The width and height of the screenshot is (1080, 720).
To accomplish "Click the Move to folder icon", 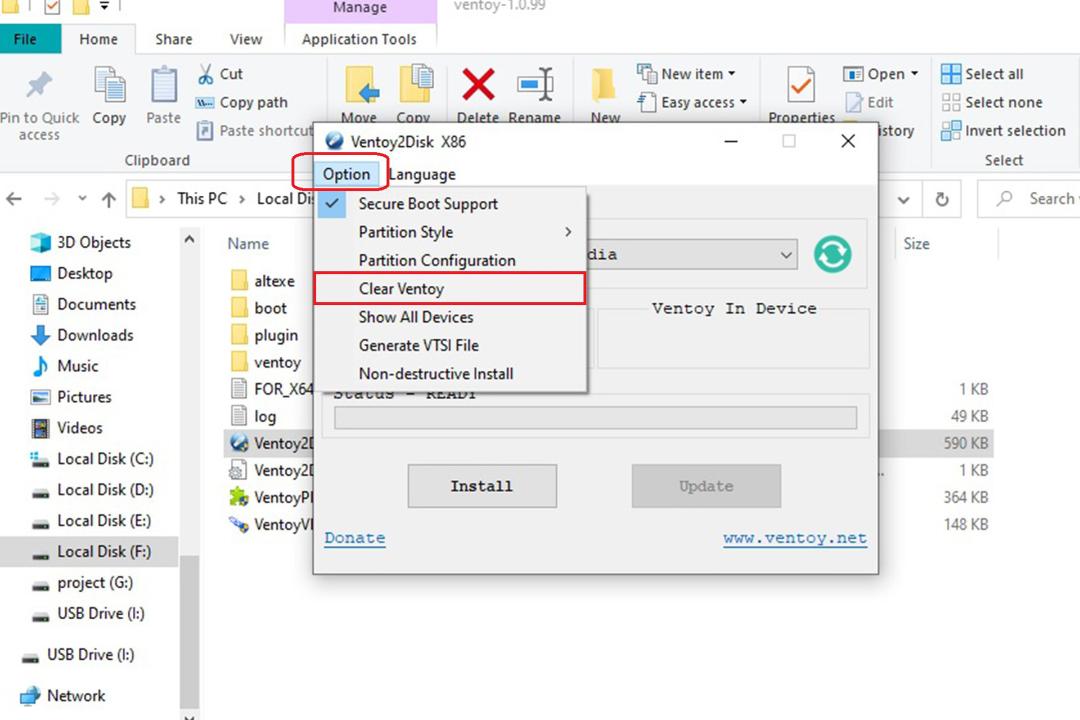I will (x=360, y=85).
